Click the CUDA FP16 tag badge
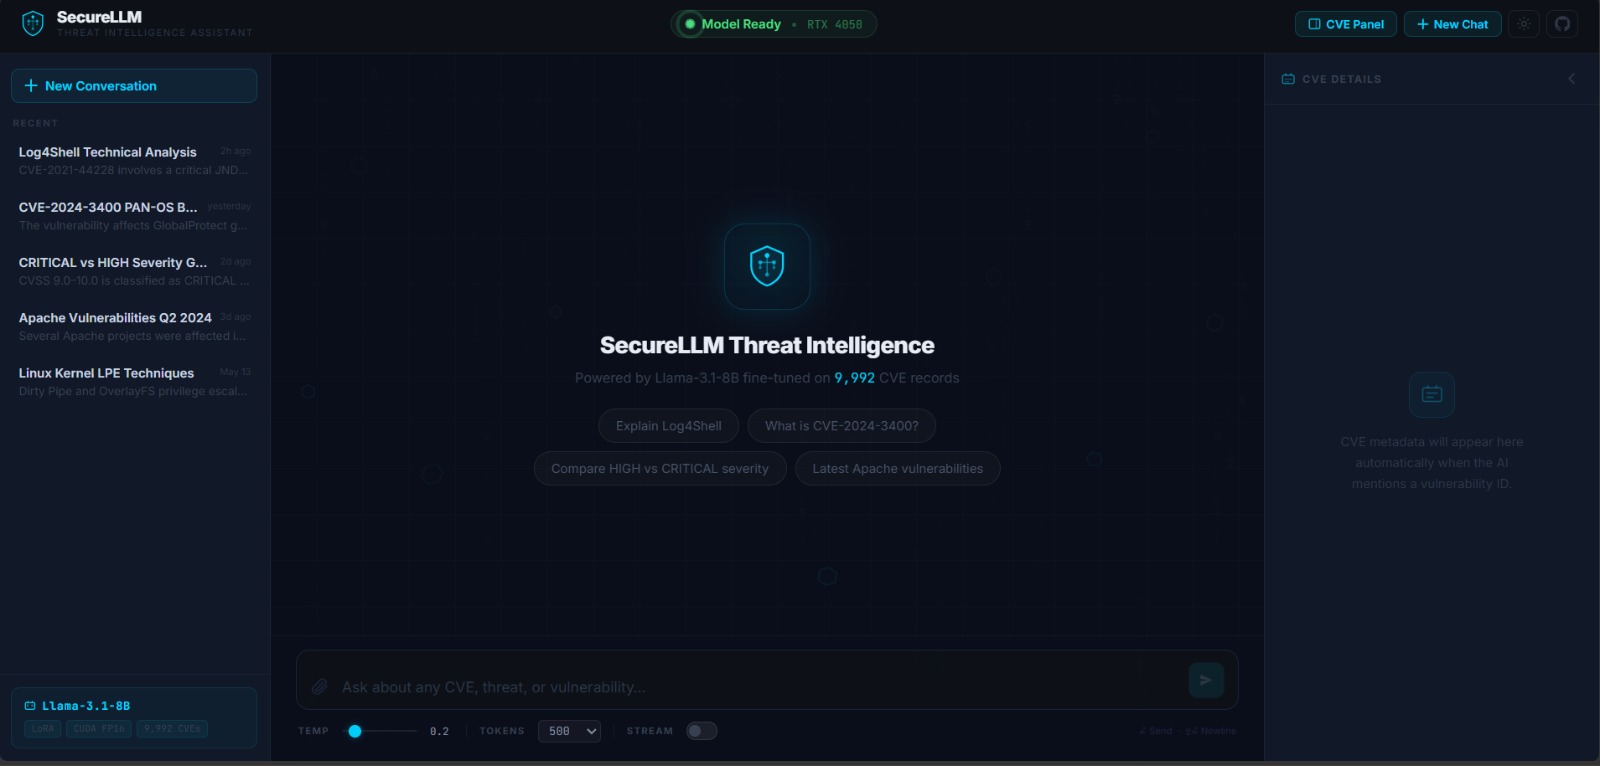The height and width of the screenshot is (766, 1600). click(x=99, y=729)
